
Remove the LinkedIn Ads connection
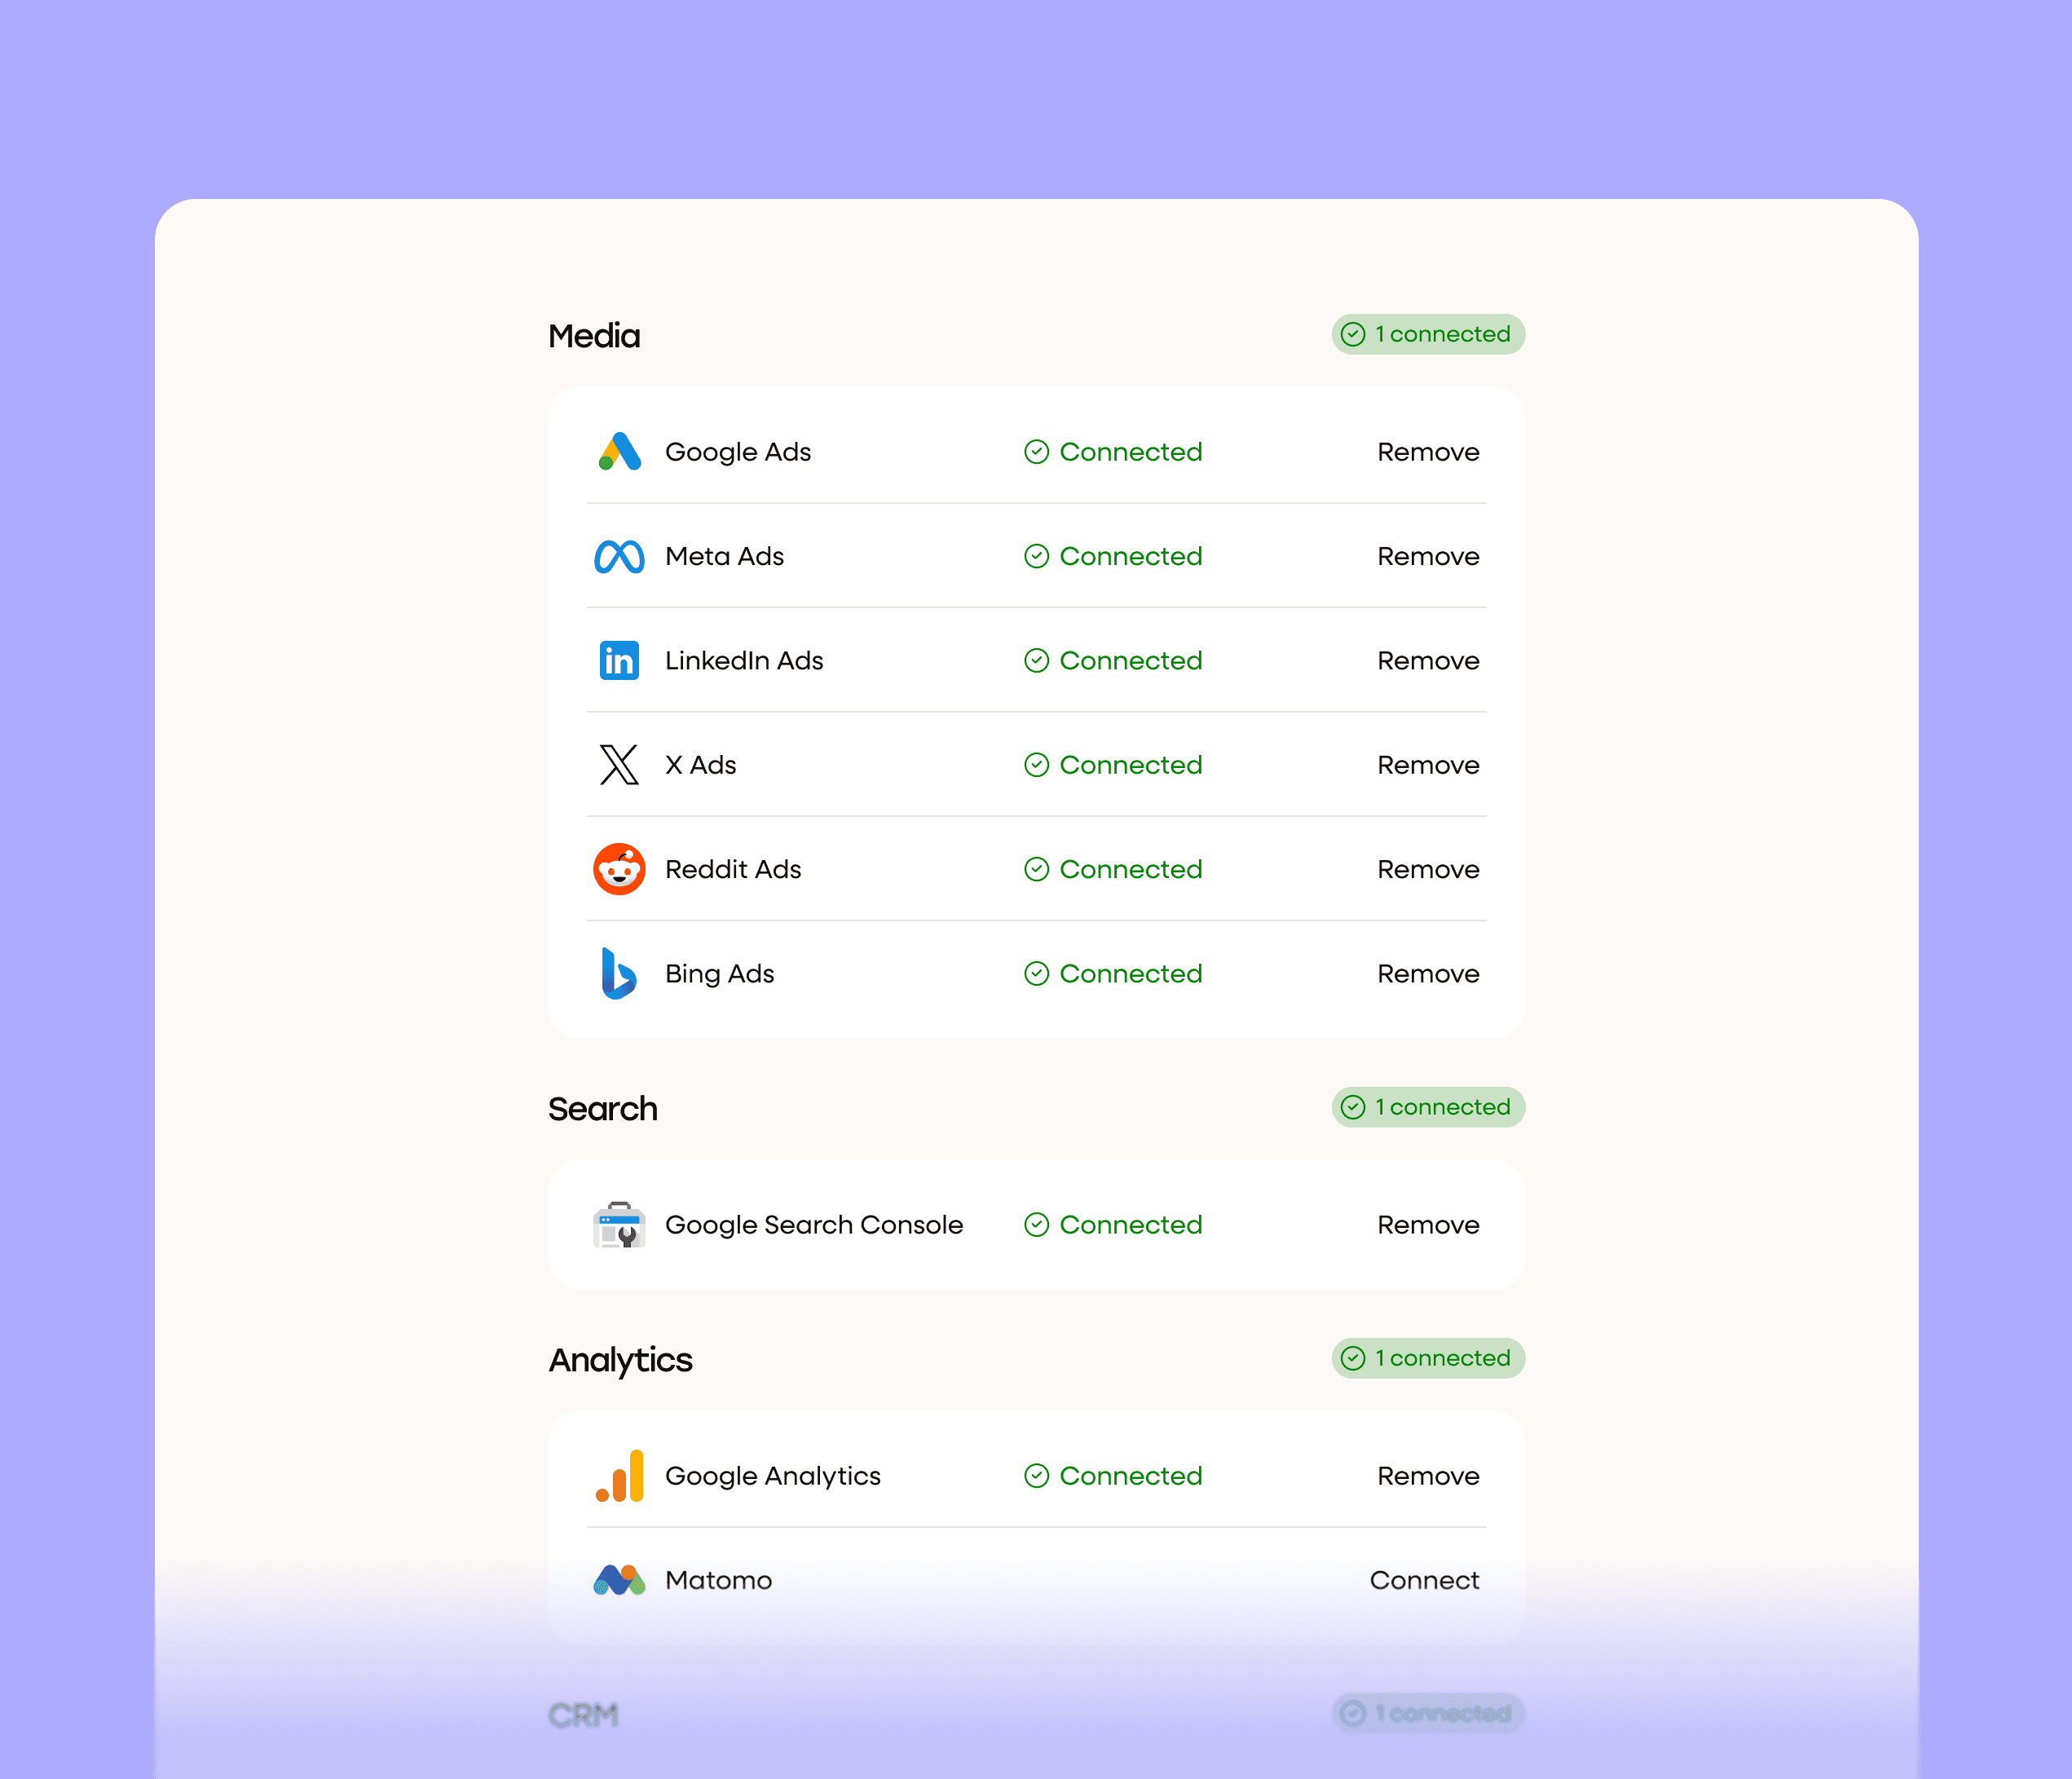click(1428, 661)
